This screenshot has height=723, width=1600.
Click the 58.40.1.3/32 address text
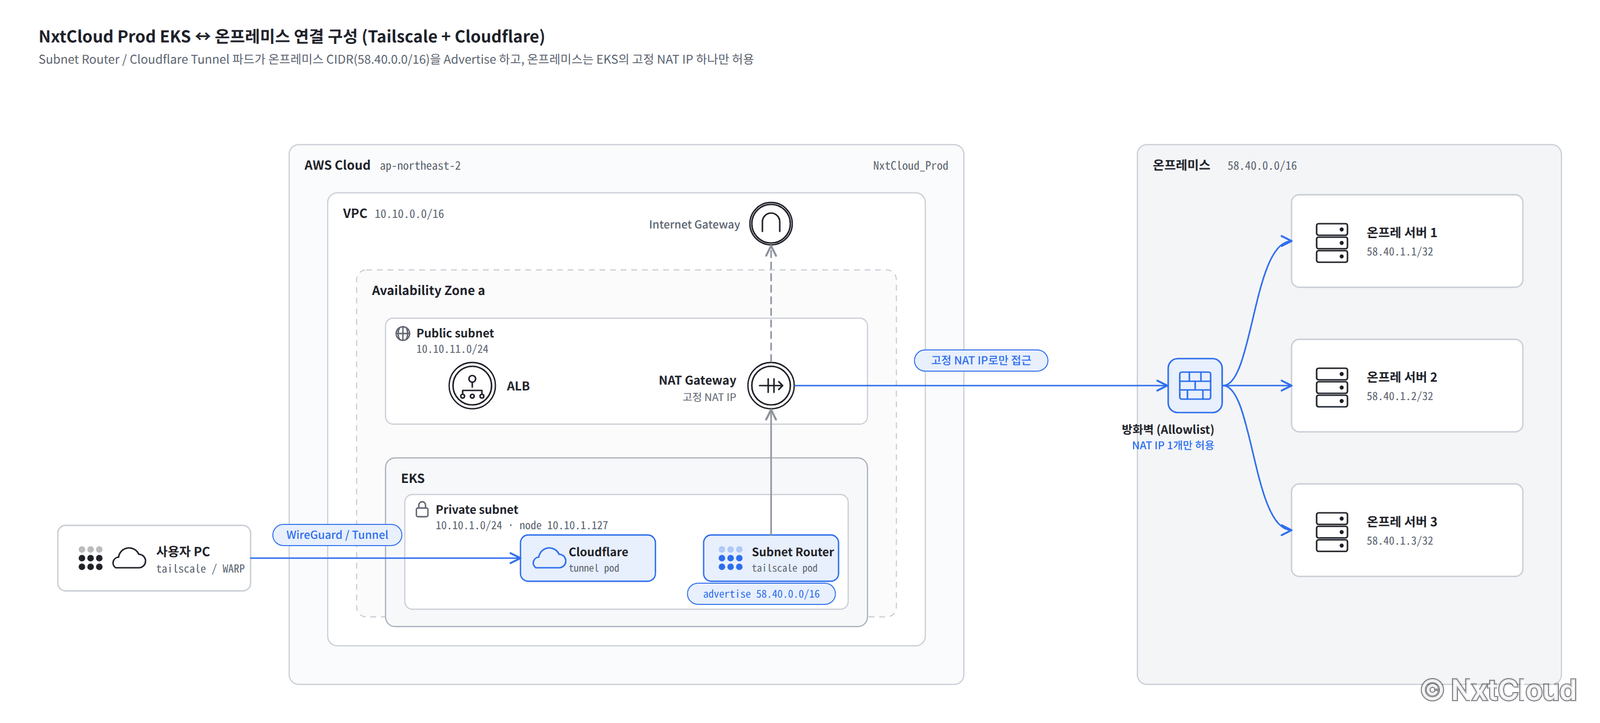1400,541
